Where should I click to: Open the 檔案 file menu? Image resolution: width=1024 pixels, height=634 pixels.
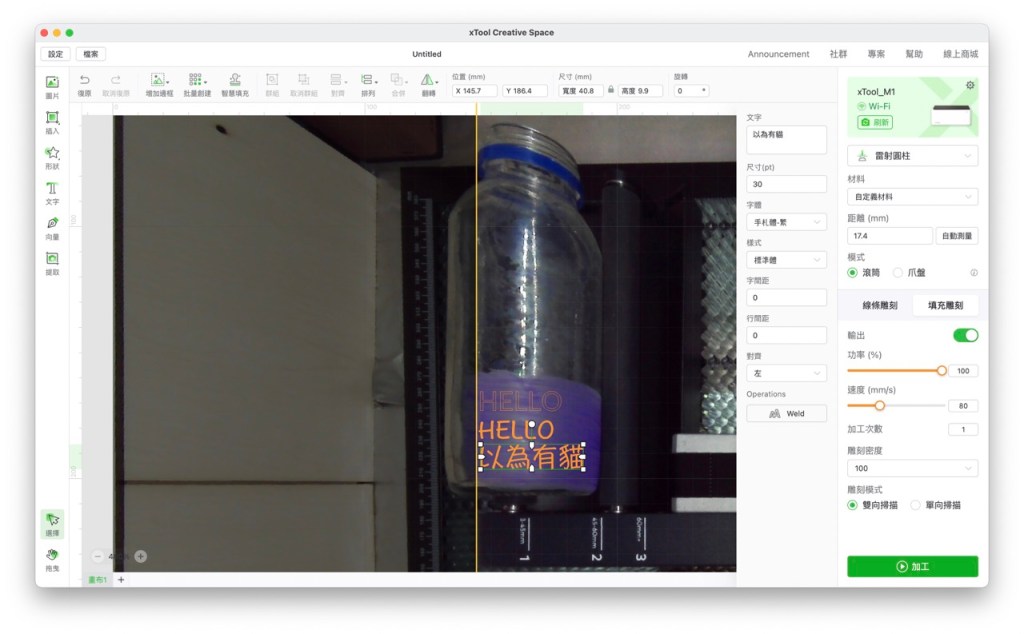coord(90,54)
